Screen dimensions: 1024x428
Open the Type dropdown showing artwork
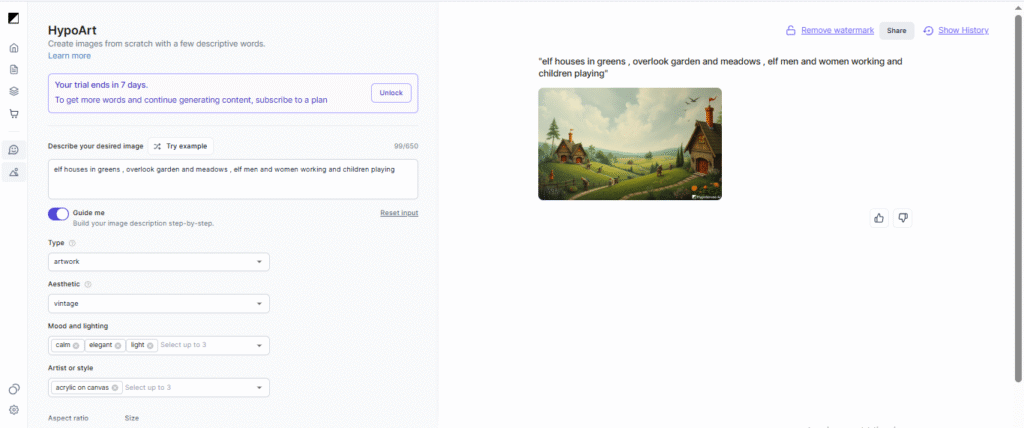pyautogui.click(x=159, y=262)
